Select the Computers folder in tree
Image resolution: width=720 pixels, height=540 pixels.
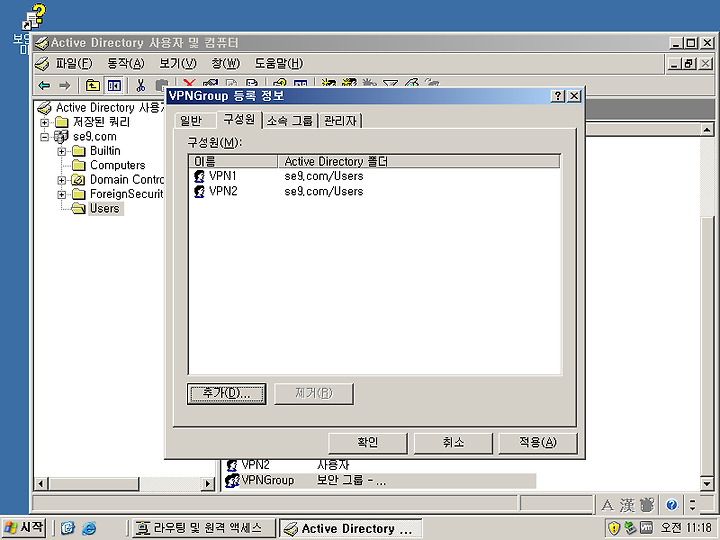point(118,165)
